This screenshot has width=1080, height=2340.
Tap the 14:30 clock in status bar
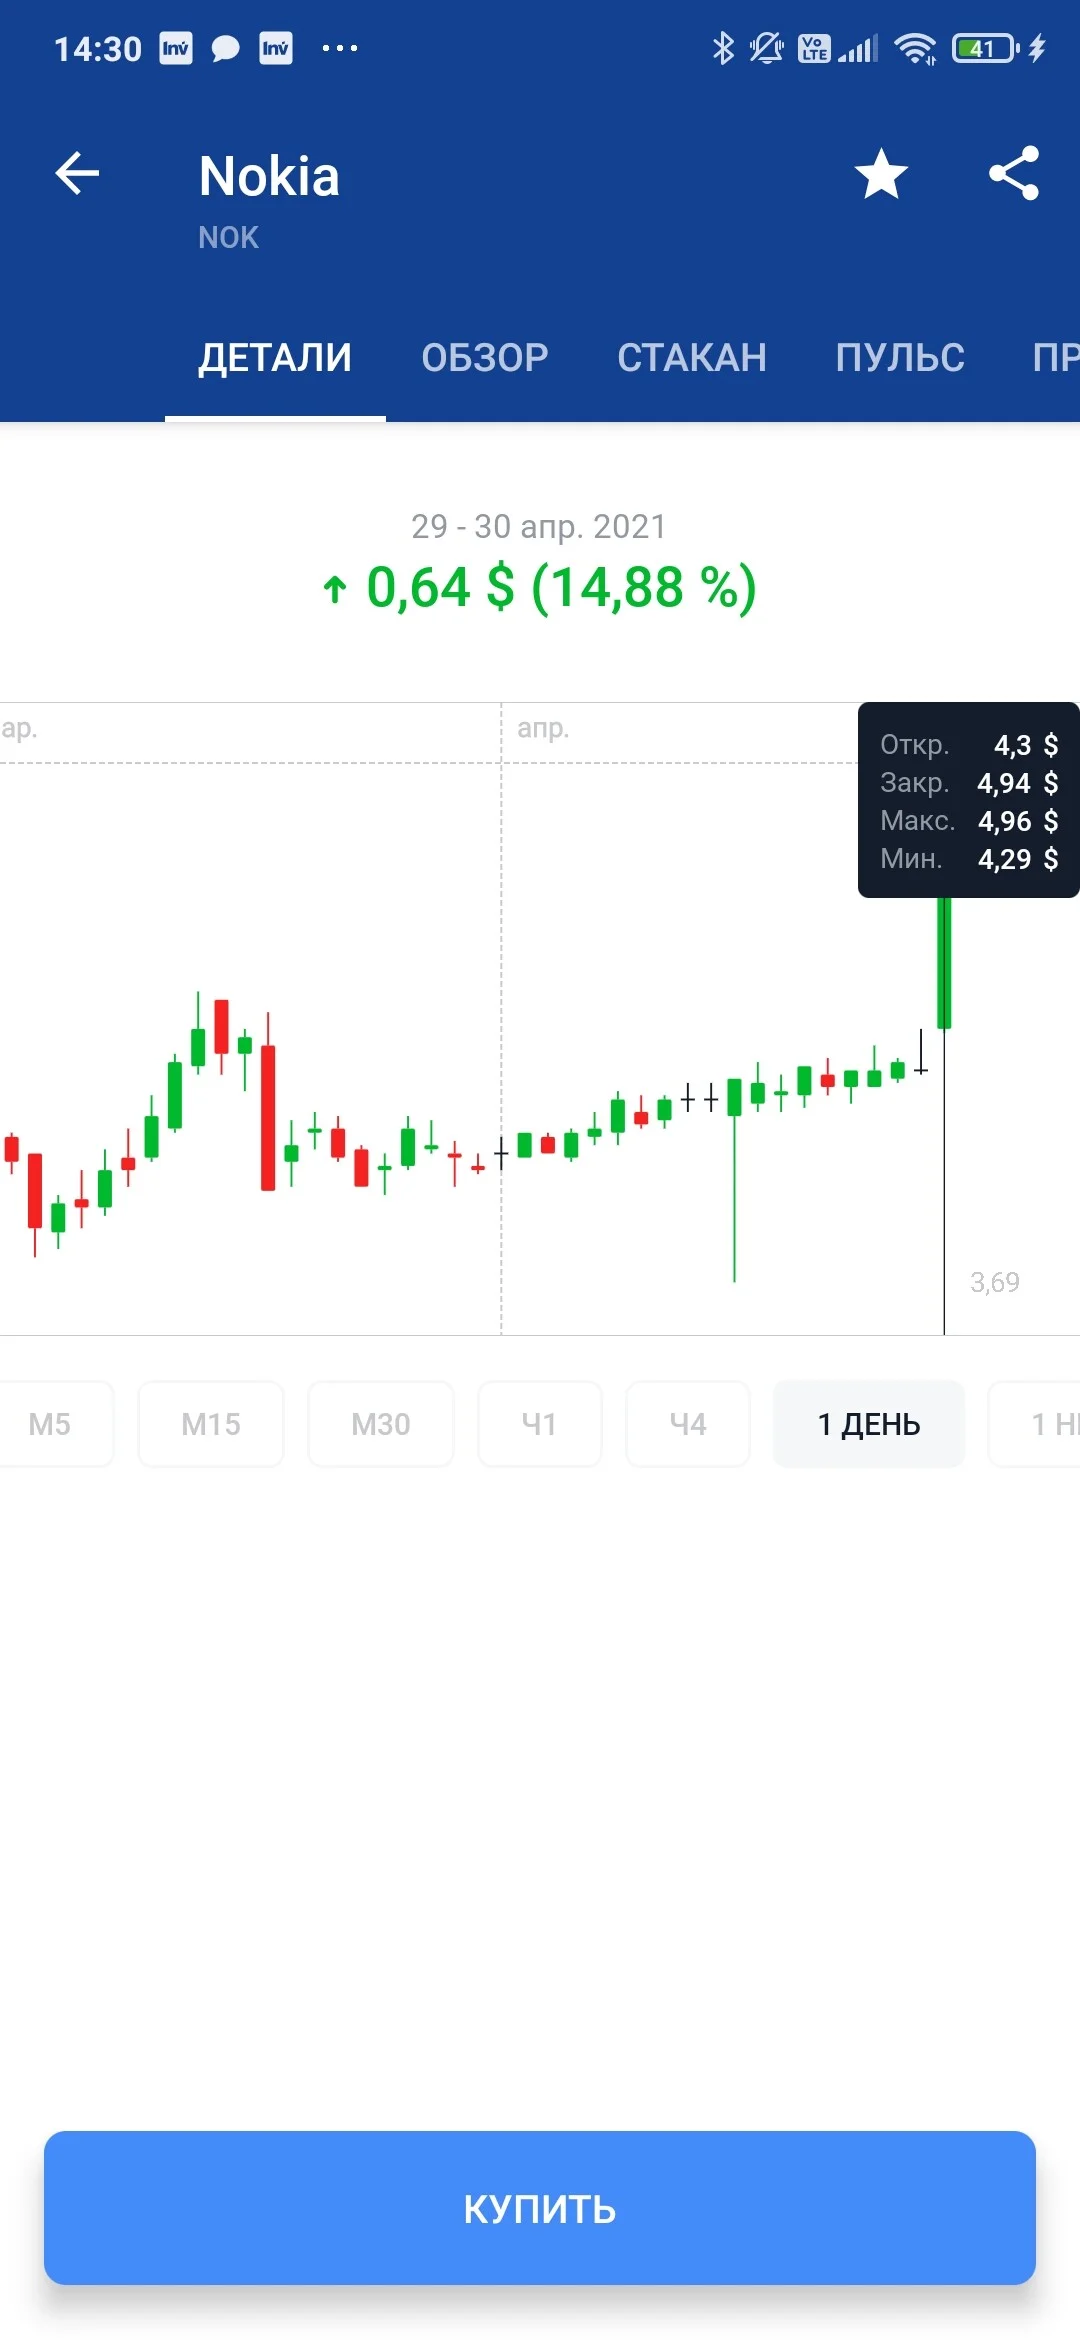[98, 49]
